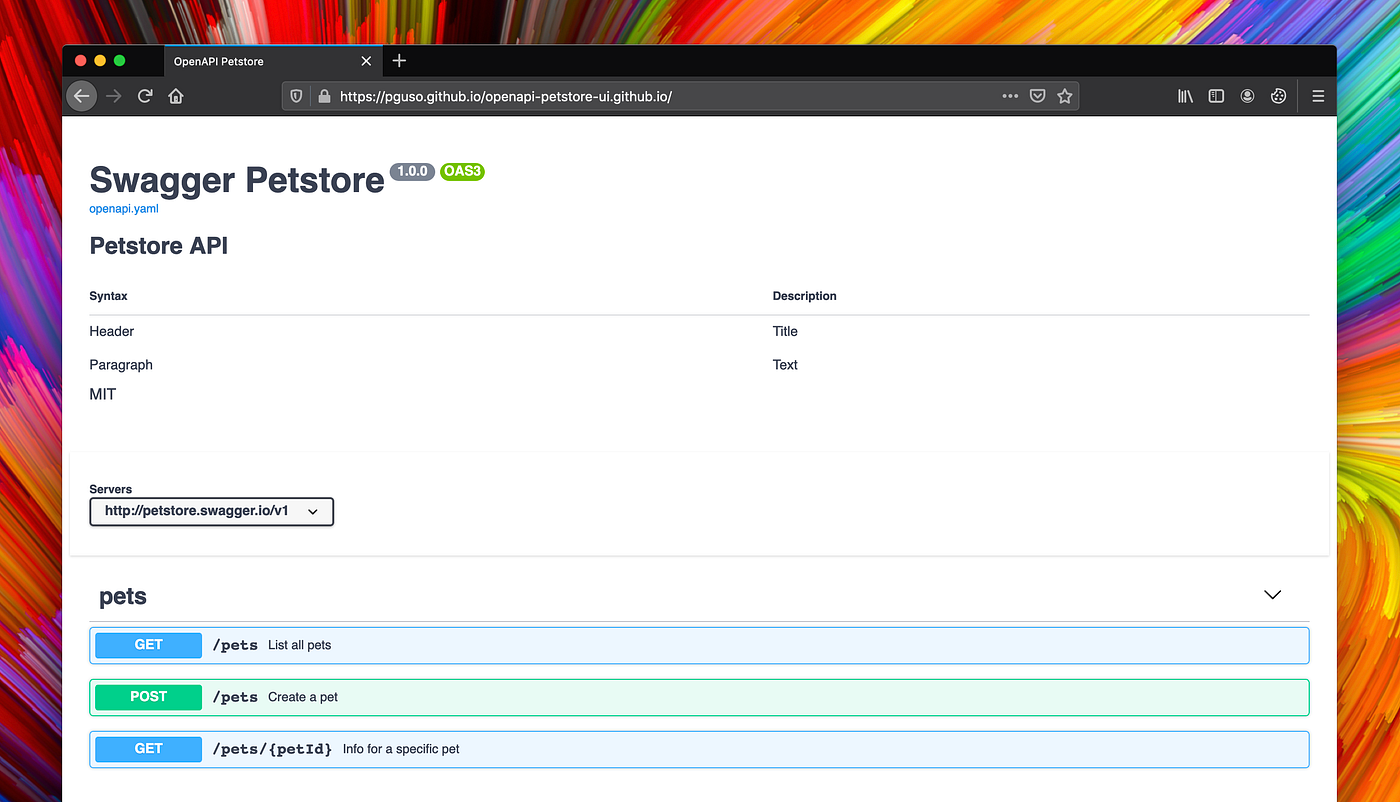Select the OpenAPI Petstore browser tab
Screen dimensions: 1400x802
click(x=271, y=61)
